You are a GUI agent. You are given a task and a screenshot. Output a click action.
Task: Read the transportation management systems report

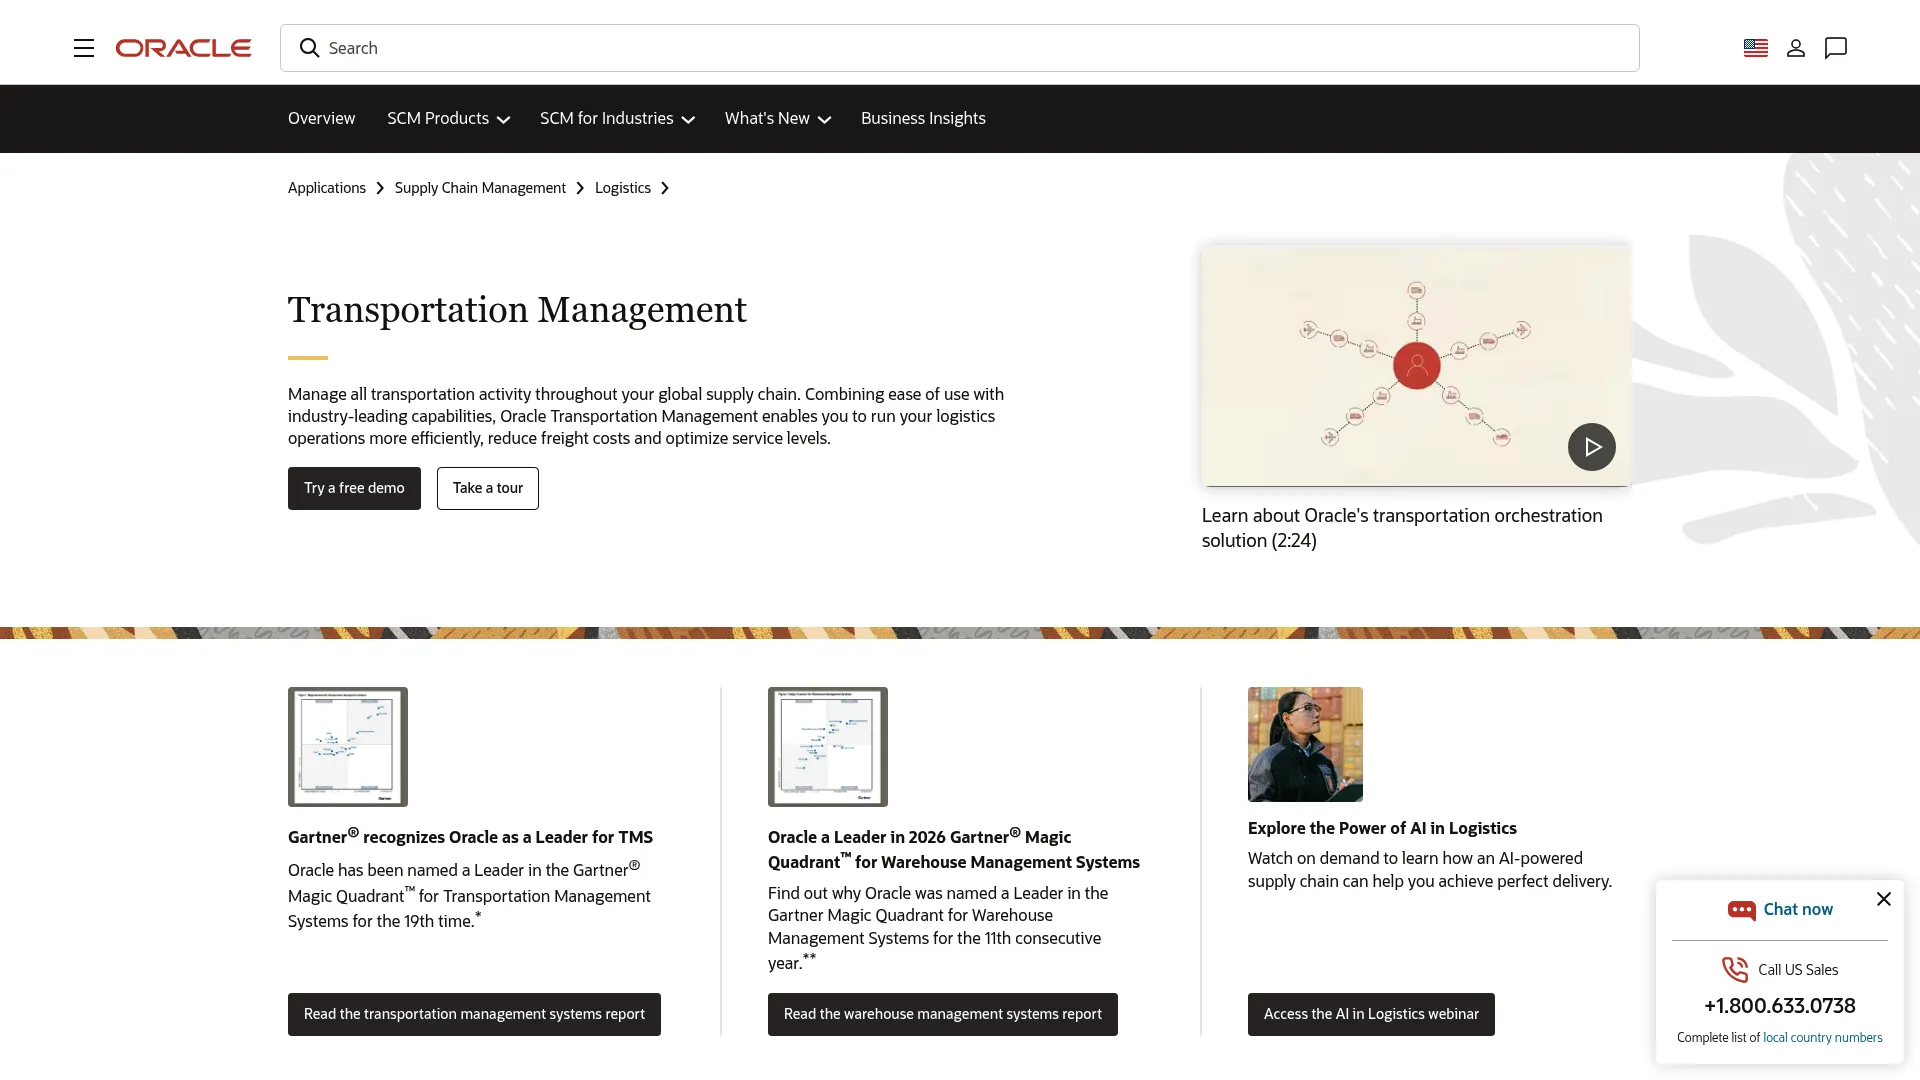(474, 1014)
